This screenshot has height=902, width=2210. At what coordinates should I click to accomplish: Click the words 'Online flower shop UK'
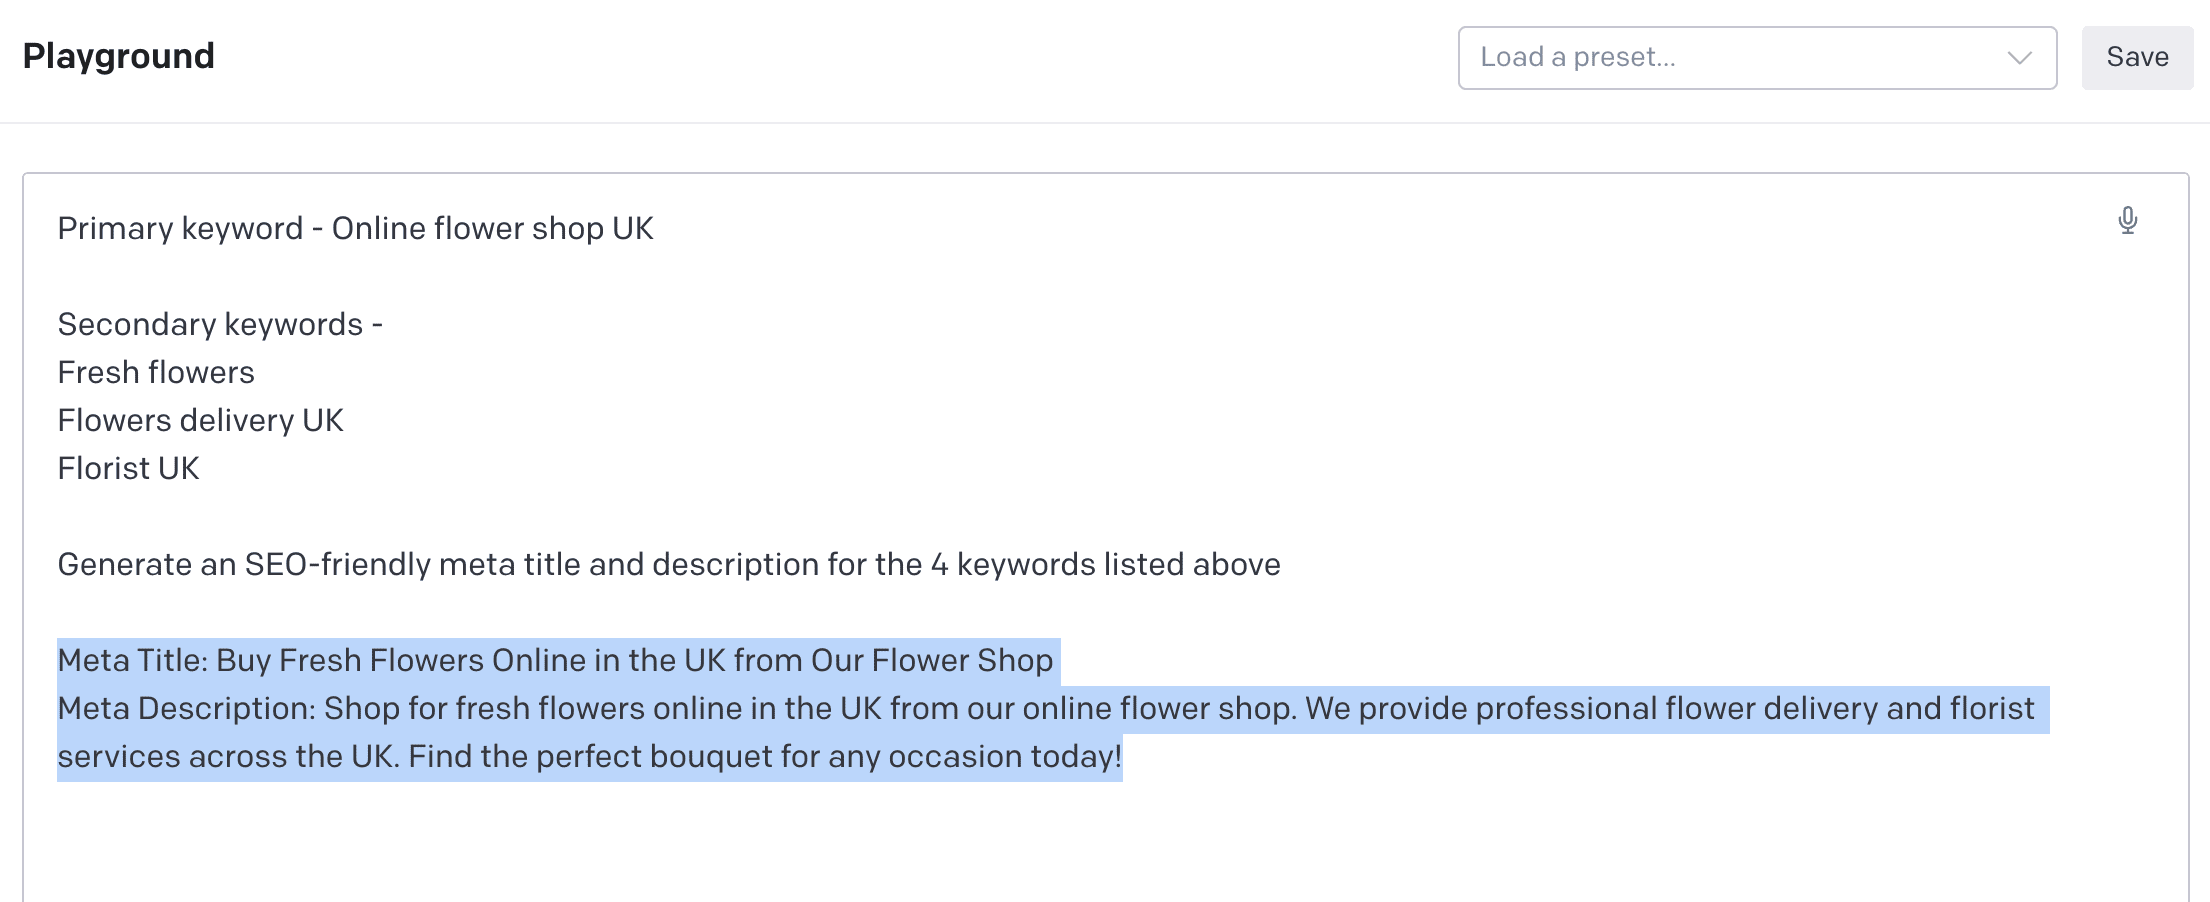tap(492, 229)
